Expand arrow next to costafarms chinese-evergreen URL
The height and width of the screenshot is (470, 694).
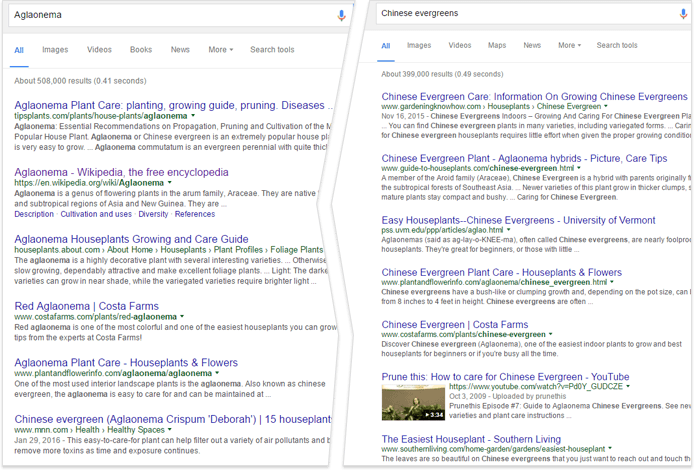pyautogui.click(x=551, y=335)
